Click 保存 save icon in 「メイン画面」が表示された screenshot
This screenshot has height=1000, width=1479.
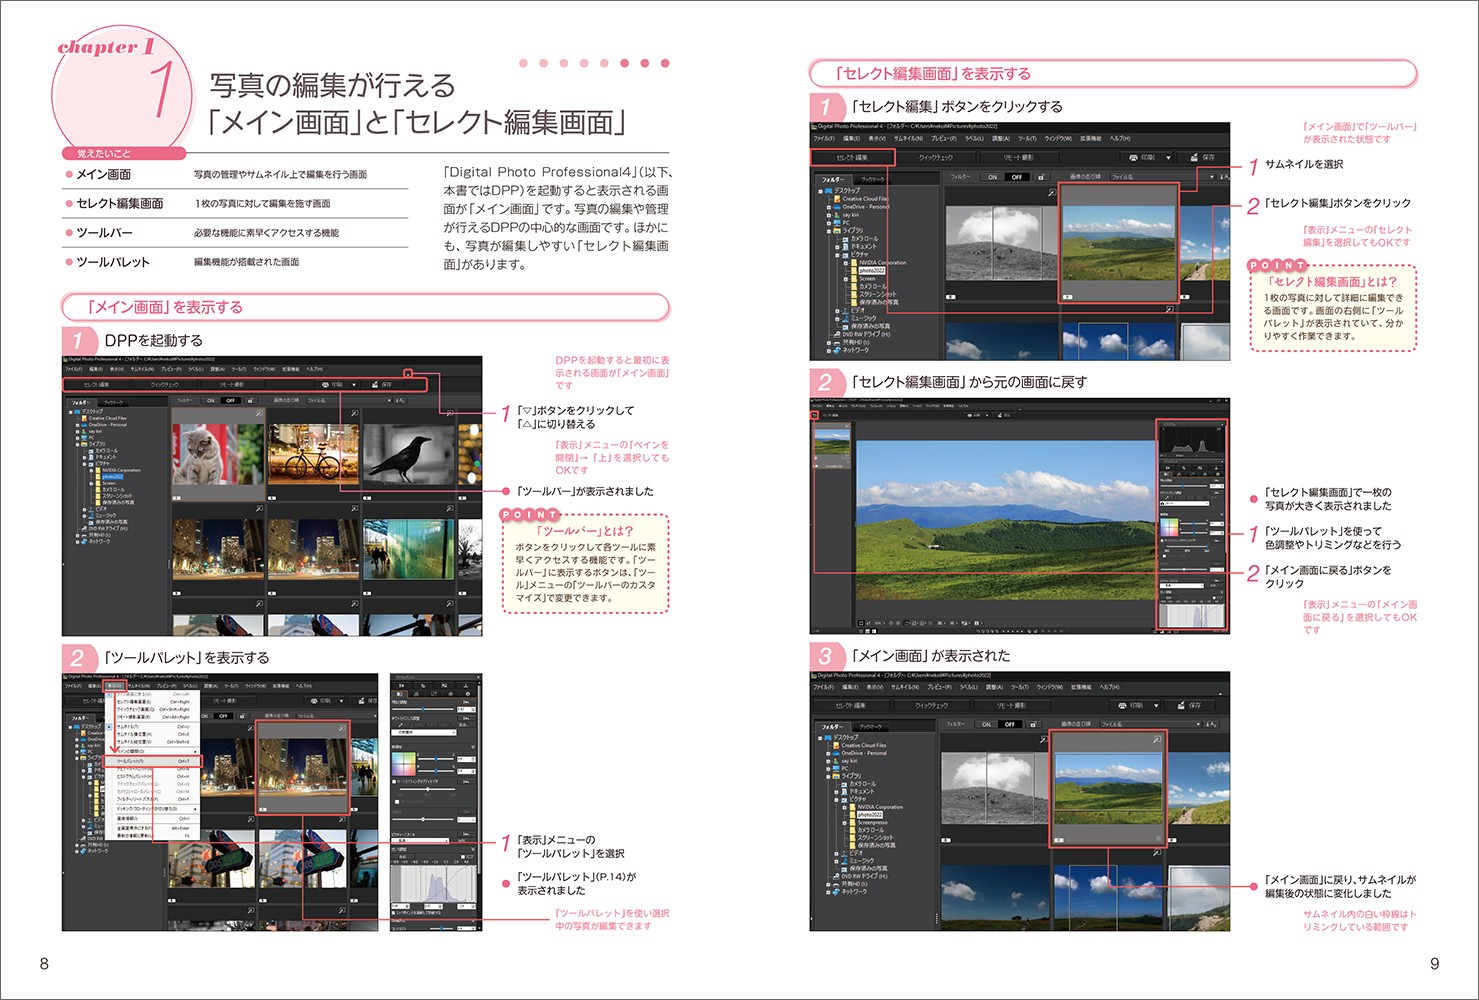[x=1181, y=706]
